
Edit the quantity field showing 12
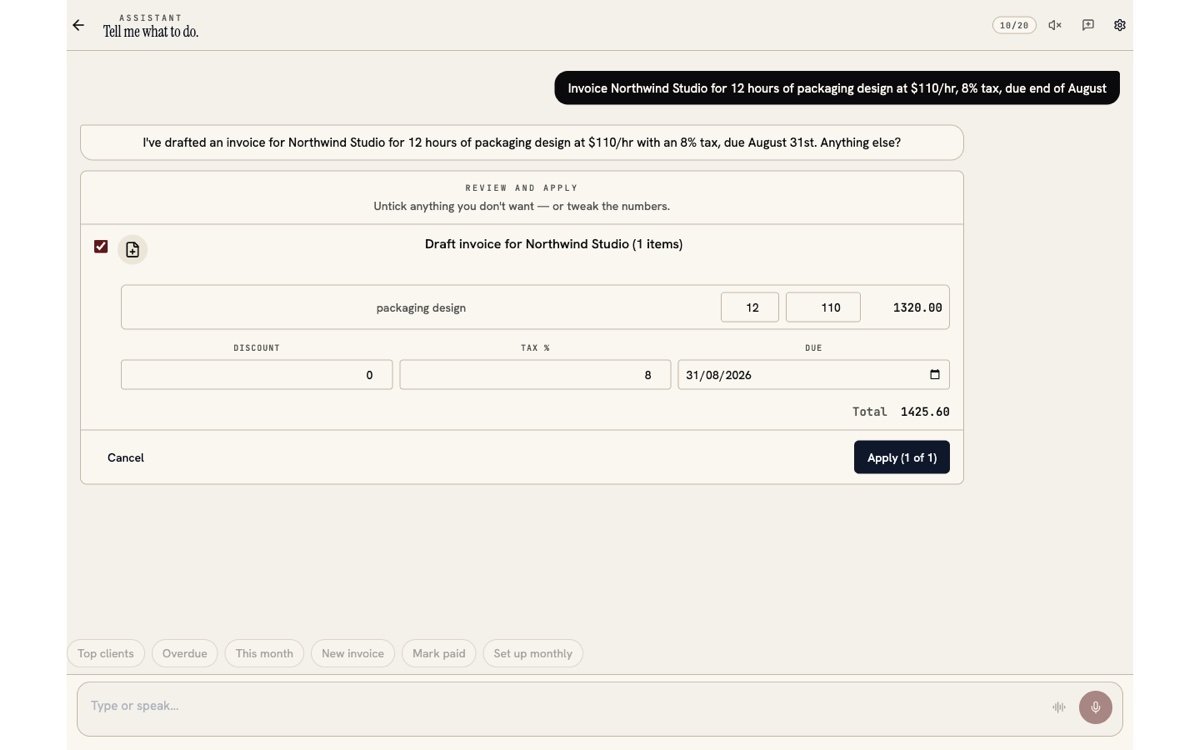tap(750, 307)
